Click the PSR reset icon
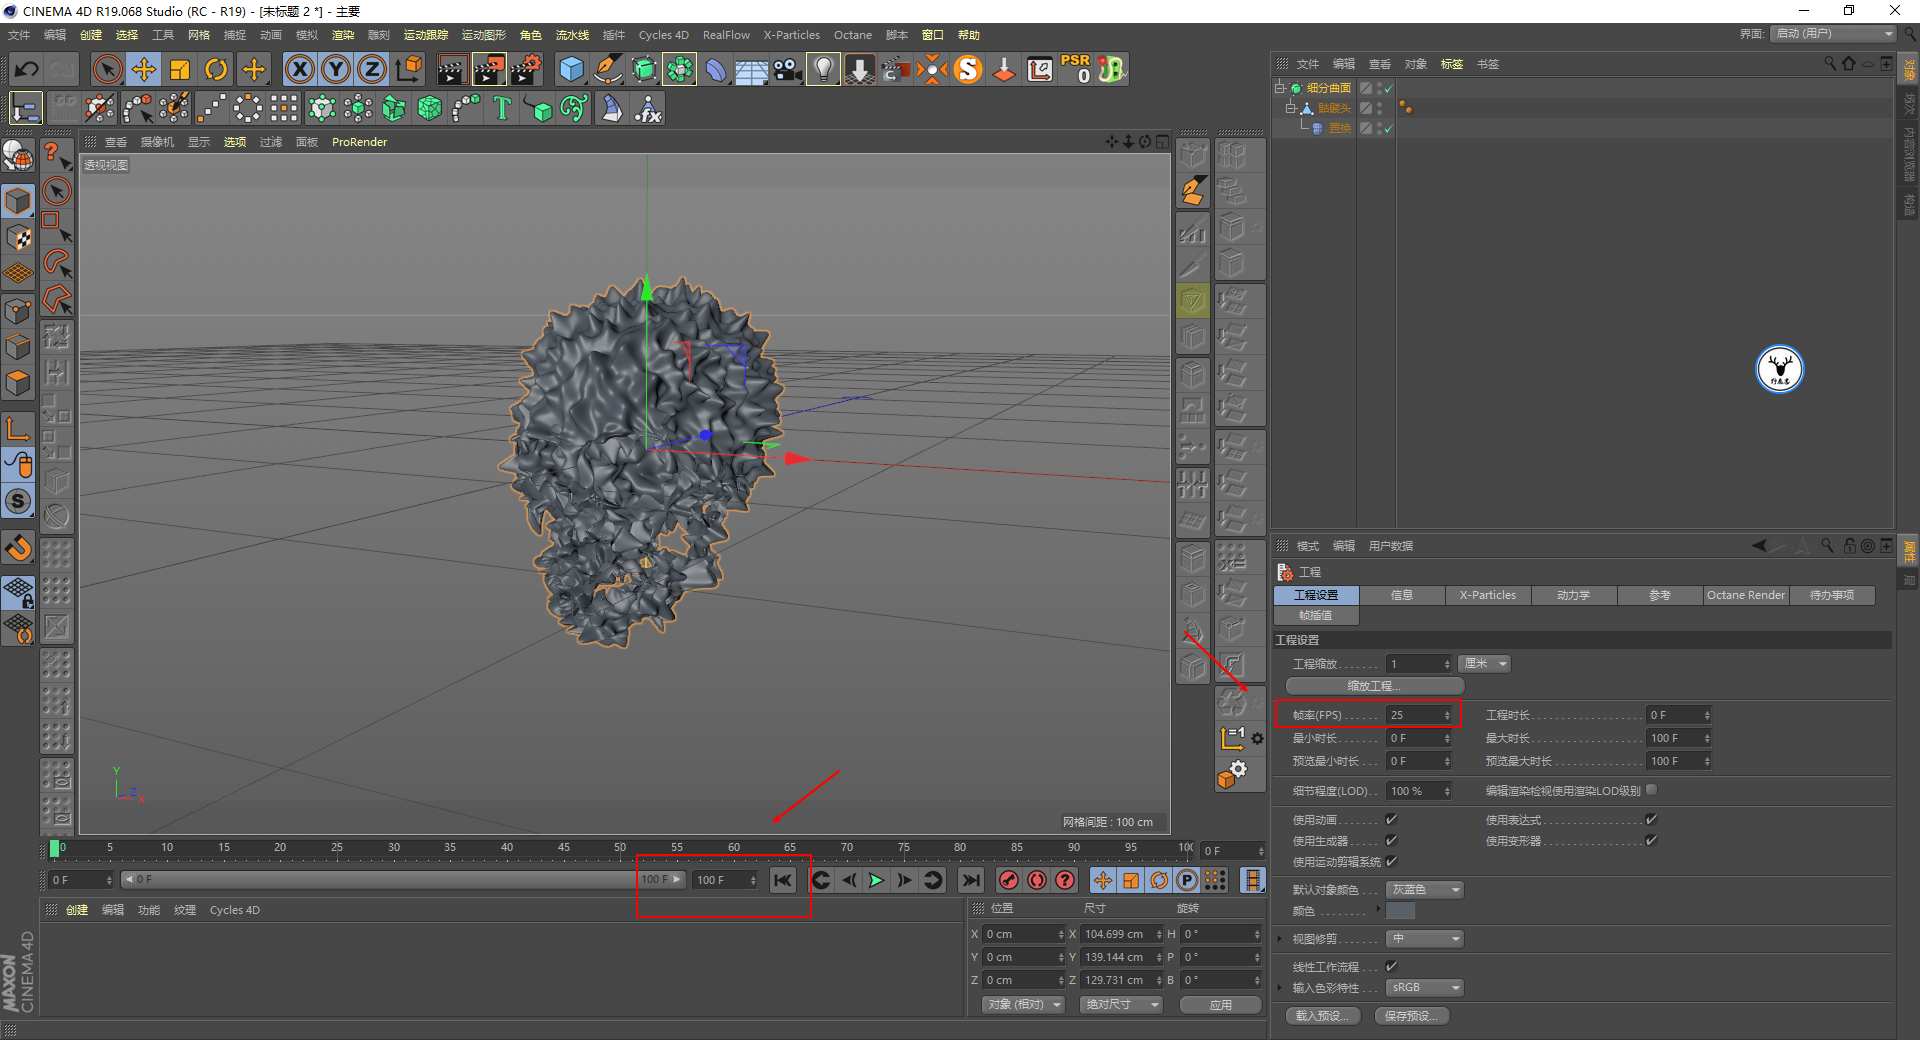 (x=1076, y=69)
